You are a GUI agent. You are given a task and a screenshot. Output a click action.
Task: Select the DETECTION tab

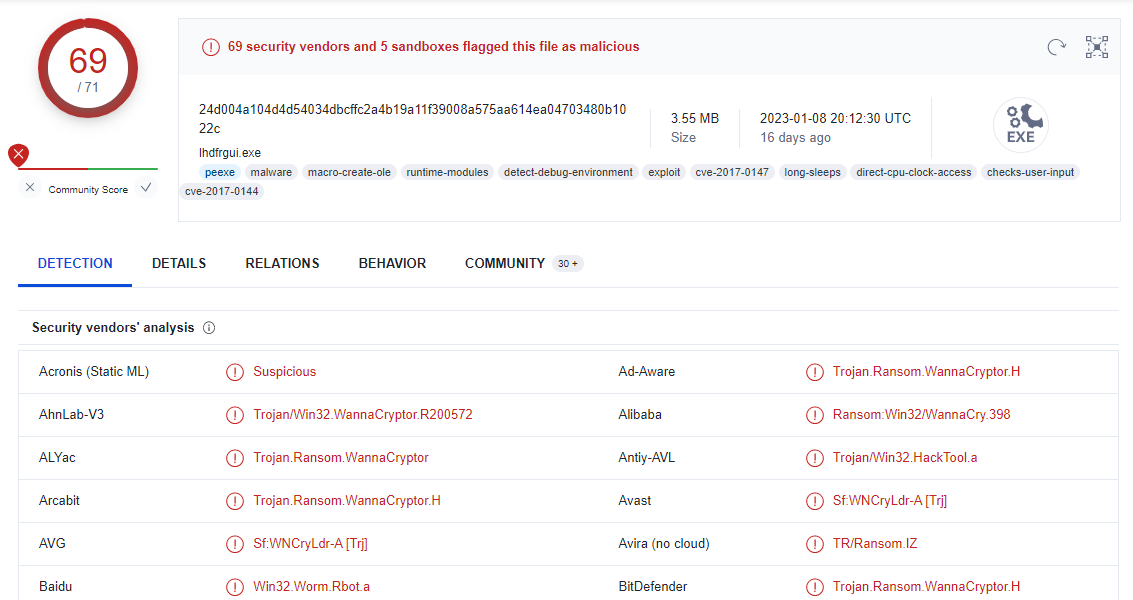point(75,263)
